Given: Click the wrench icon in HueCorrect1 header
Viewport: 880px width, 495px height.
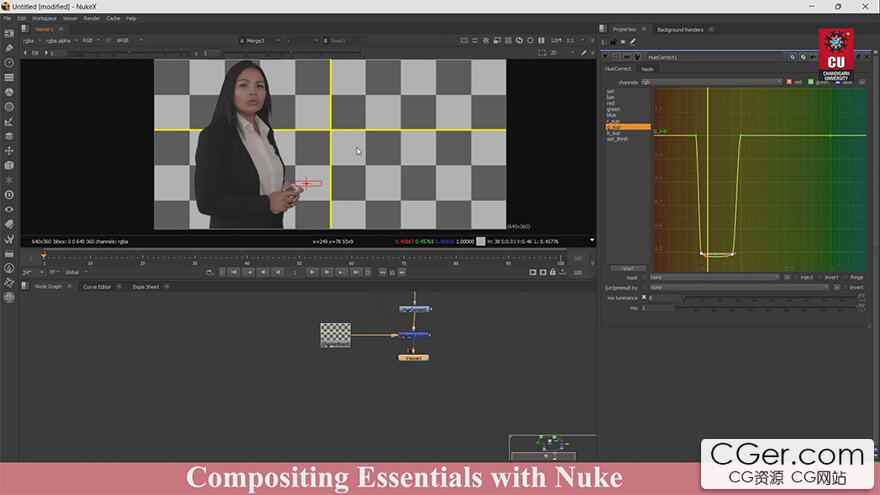Looking at the screenshot, I should tap(637, 57).
